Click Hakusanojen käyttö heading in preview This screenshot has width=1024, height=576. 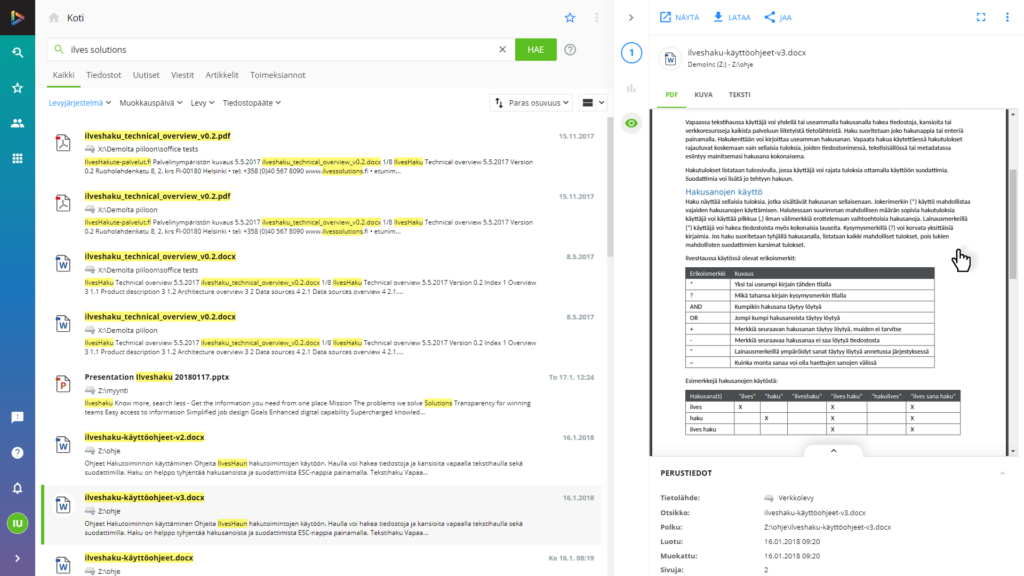click(x=724, y=191)
